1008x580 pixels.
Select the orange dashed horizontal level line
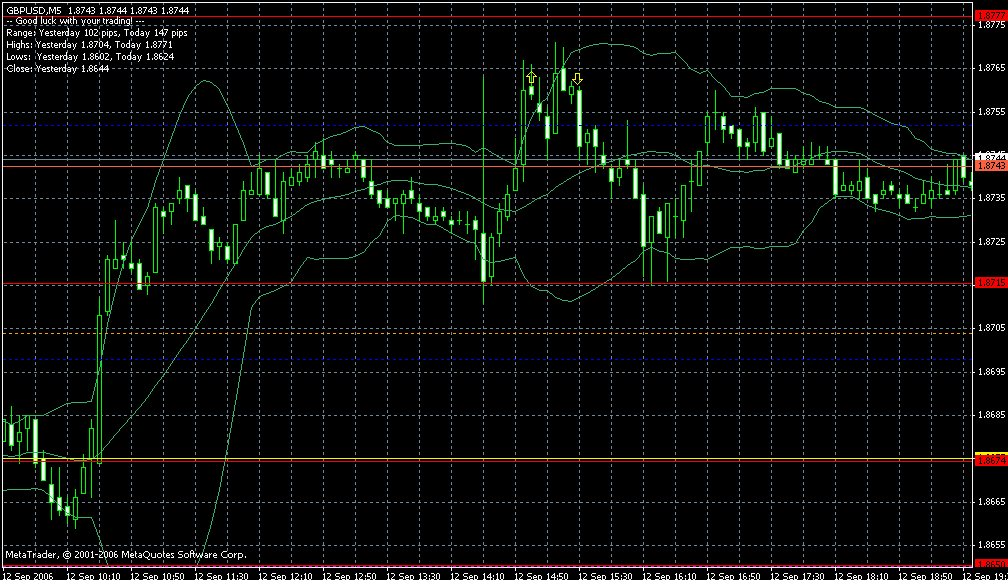tap(487, 333)
